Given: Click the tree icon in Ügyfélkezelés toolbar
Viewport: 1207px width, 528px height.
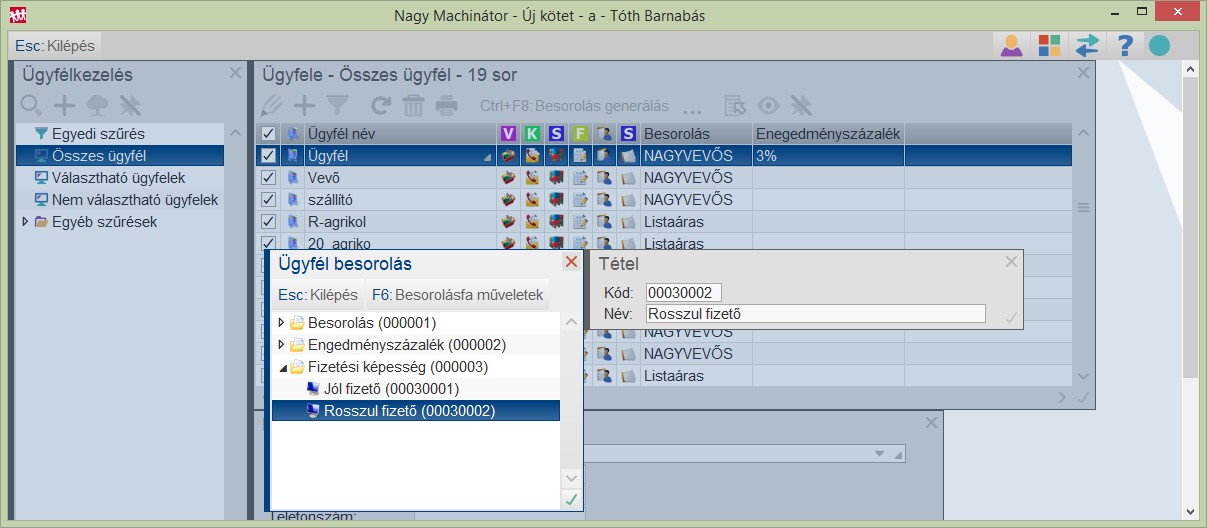Looking at the screenshot, I should click(97, 105).
